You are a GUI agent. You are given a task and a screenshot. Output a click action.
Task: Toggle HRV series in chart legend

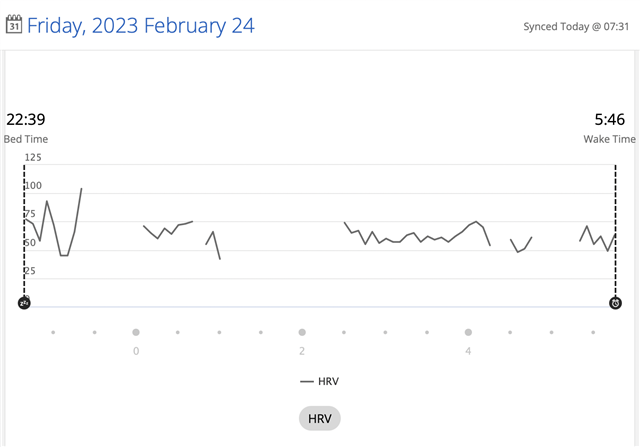point(320,381)
